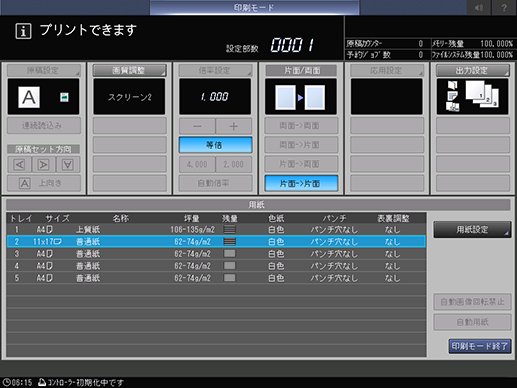Click the speaker volume icon at top
The height and width of the screenshot is (388, 517).
tap(479, 8)
